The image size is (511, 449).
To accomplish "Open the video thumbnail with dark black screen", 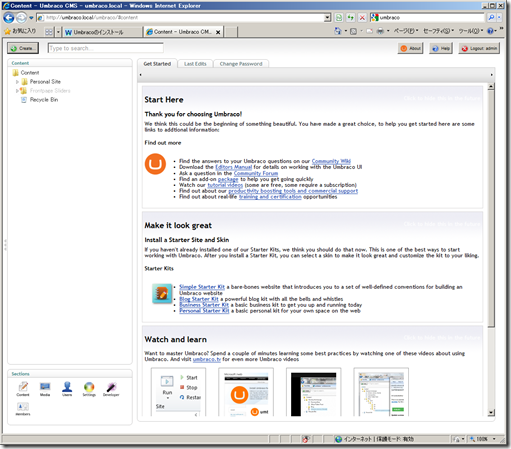I will [314, 392].
